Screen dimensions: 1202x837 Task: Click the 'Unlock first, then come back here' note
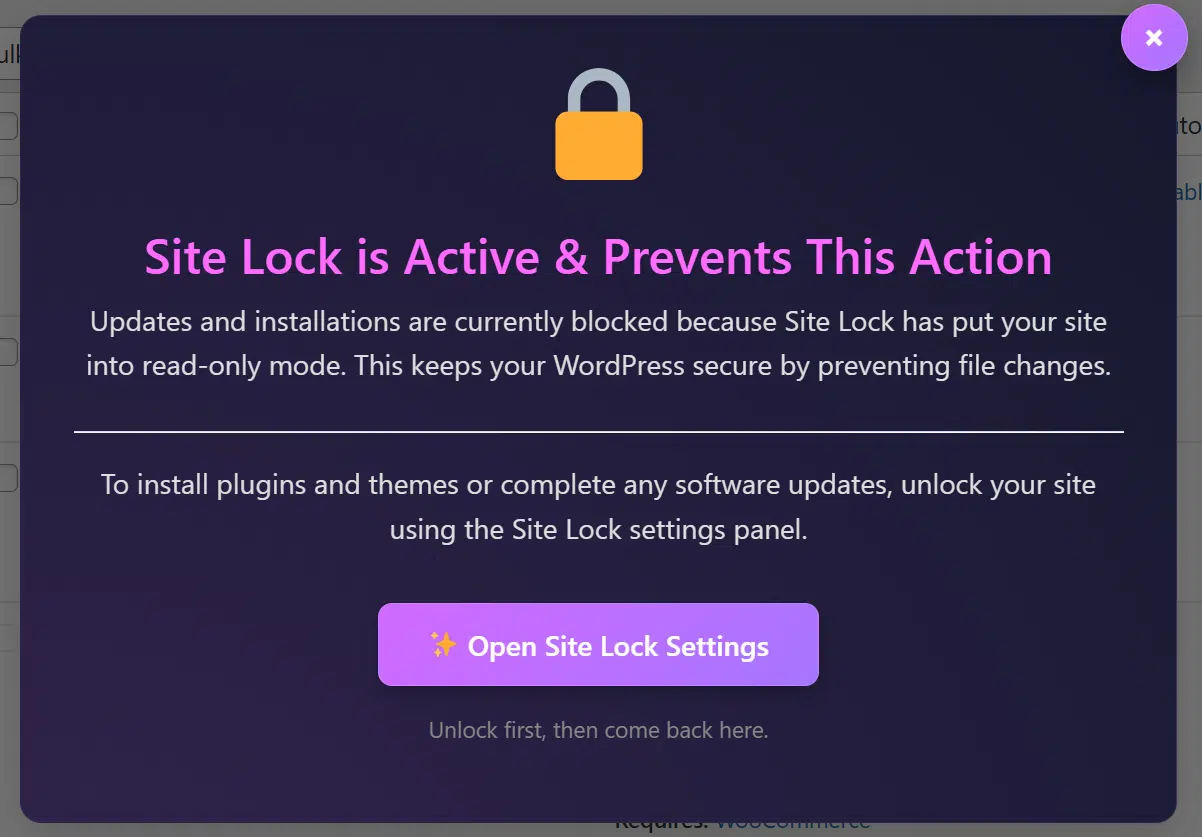(598, 730)
